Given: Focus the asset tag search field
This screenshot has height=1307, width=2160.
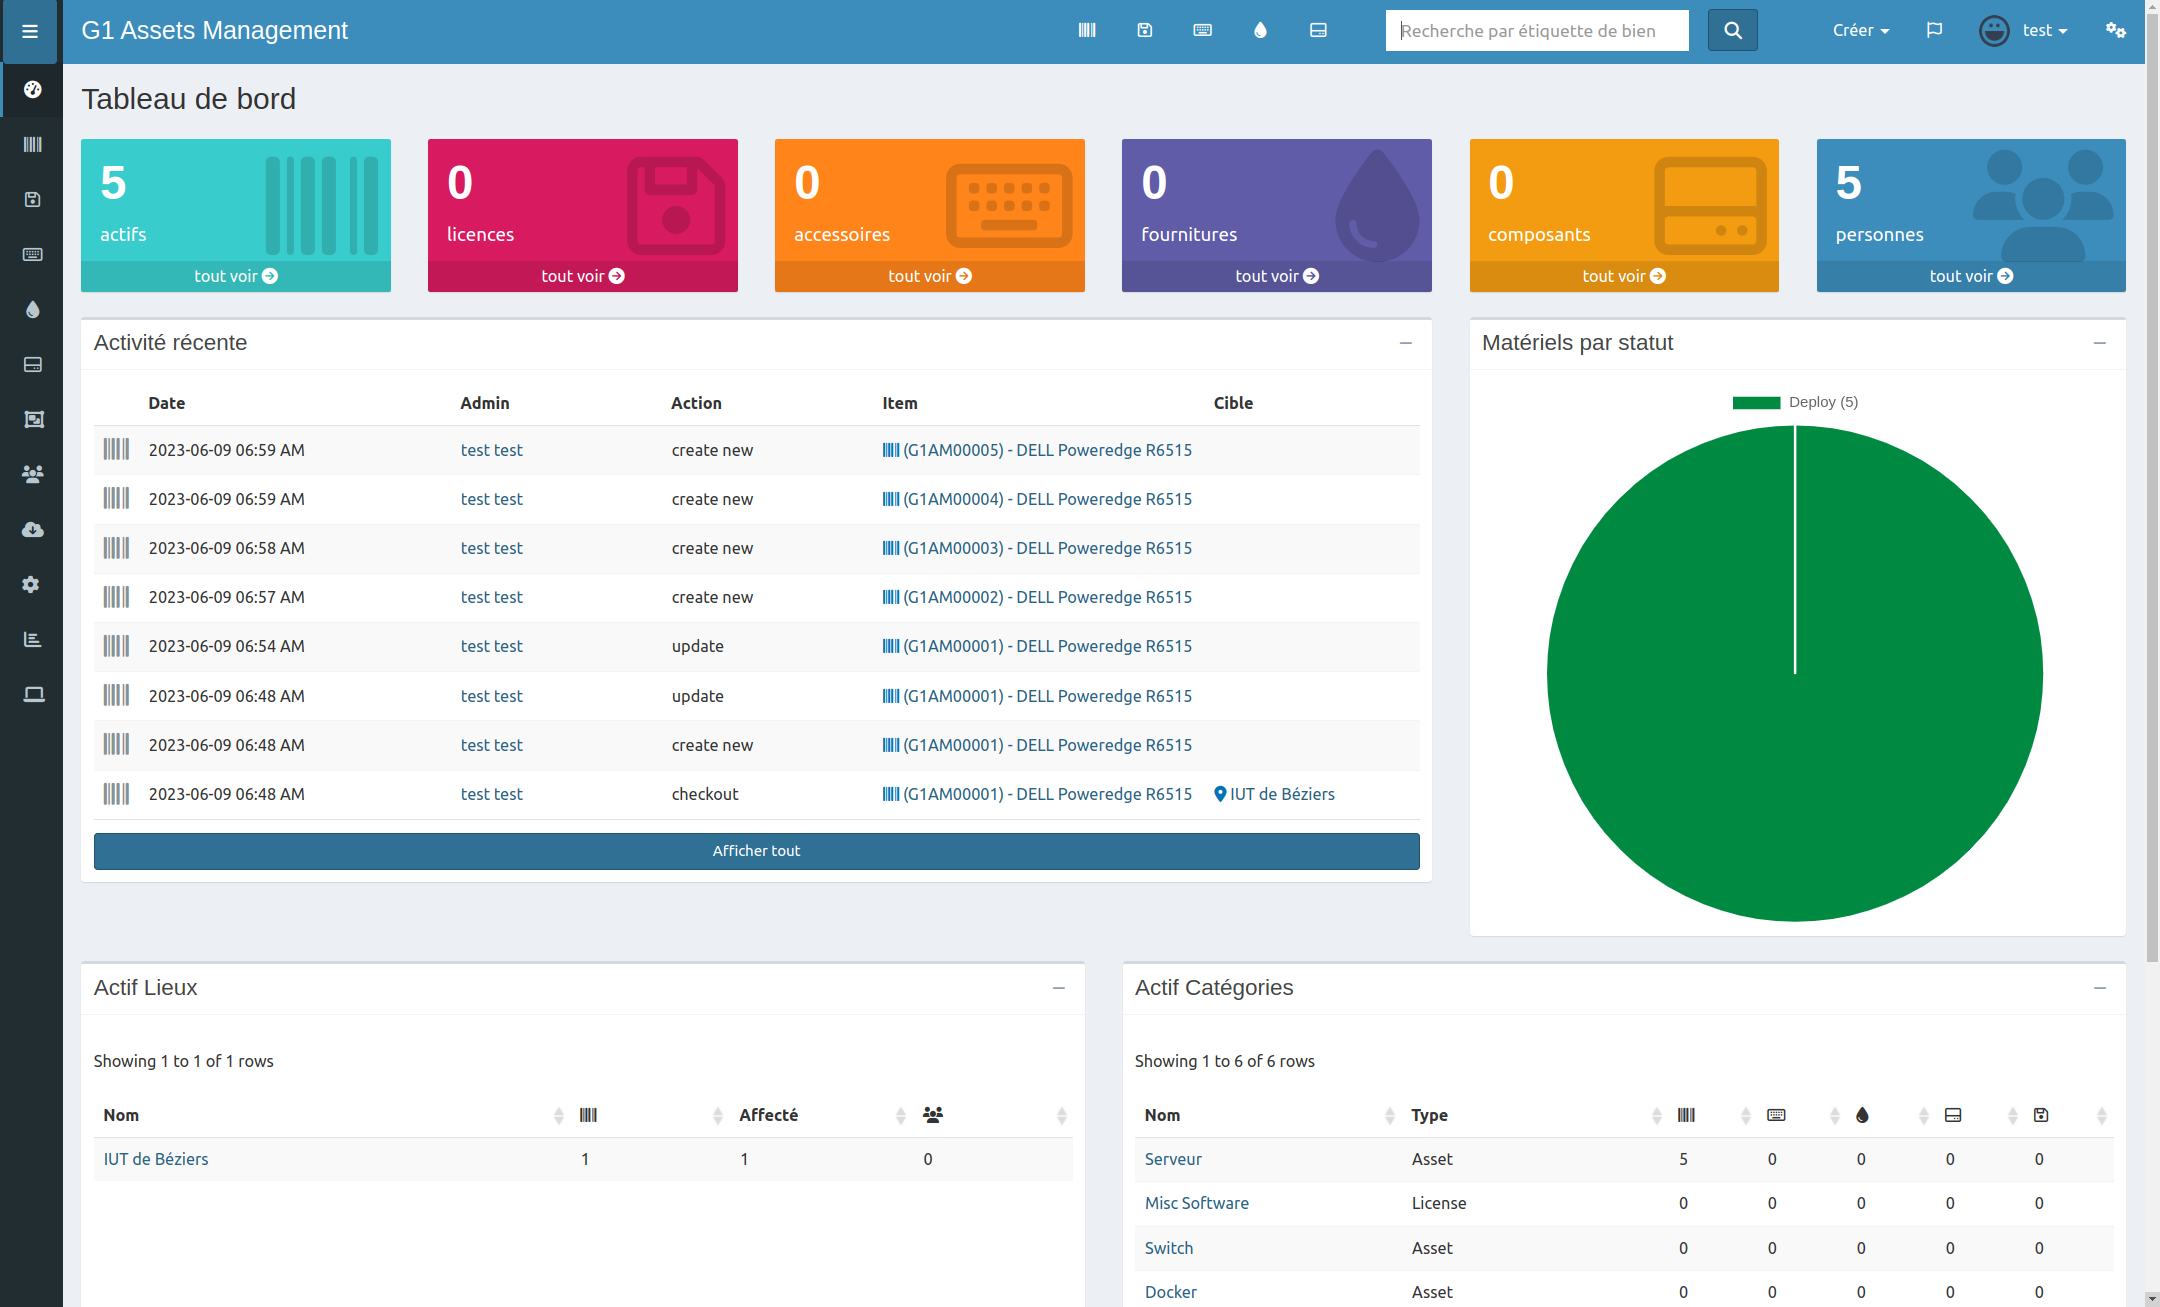Looking at the screenshot, I should coord(1536,30).
